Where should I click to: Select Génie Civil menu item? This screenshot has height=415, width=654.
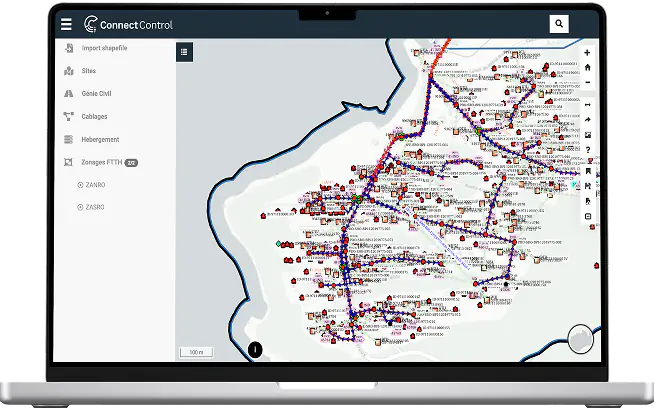coord(96,93)
